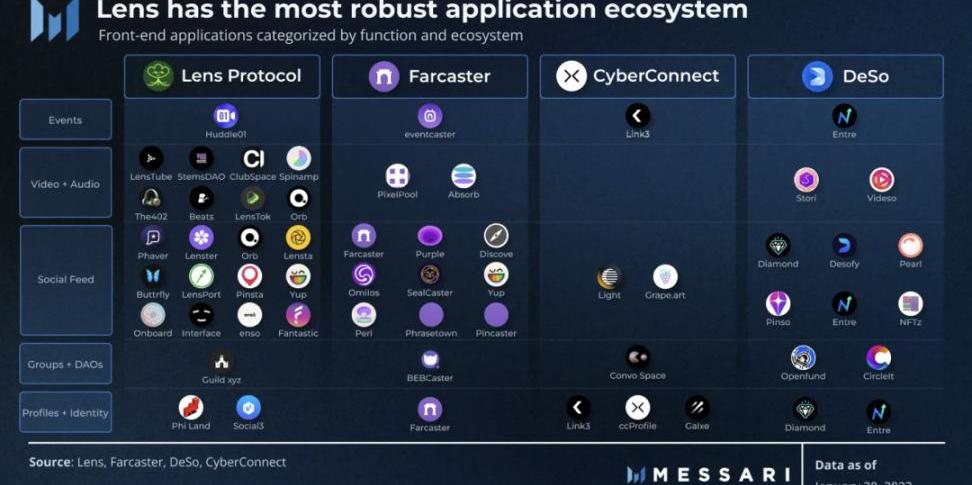972x485 pixels.
Task: Click the Huddle01 icon under Lens Protocol
Action: (225, 116)
